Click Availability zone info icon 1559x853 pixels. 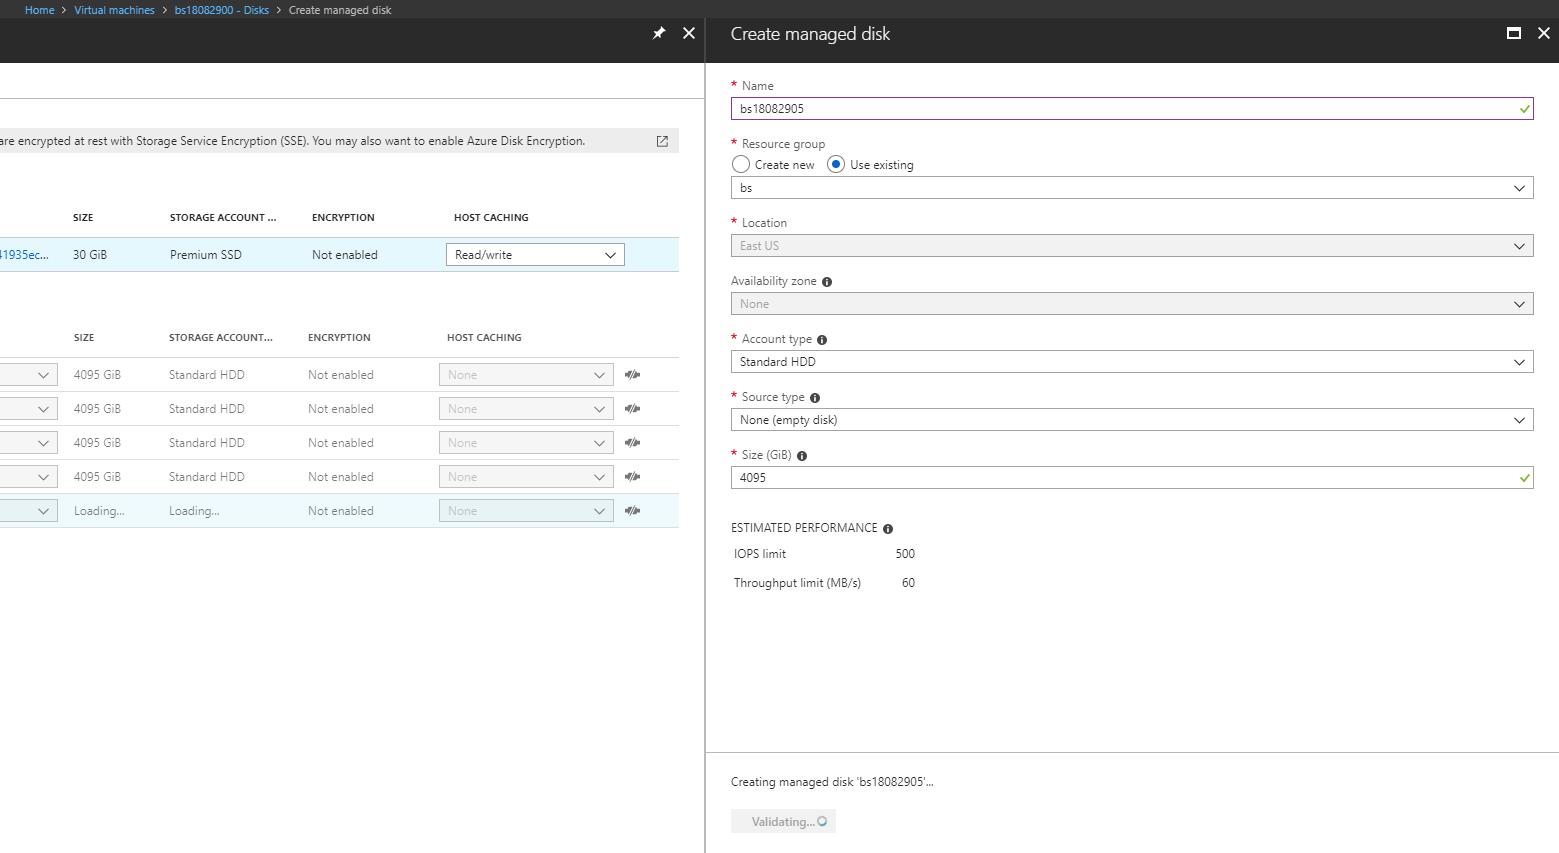point(827,282)
